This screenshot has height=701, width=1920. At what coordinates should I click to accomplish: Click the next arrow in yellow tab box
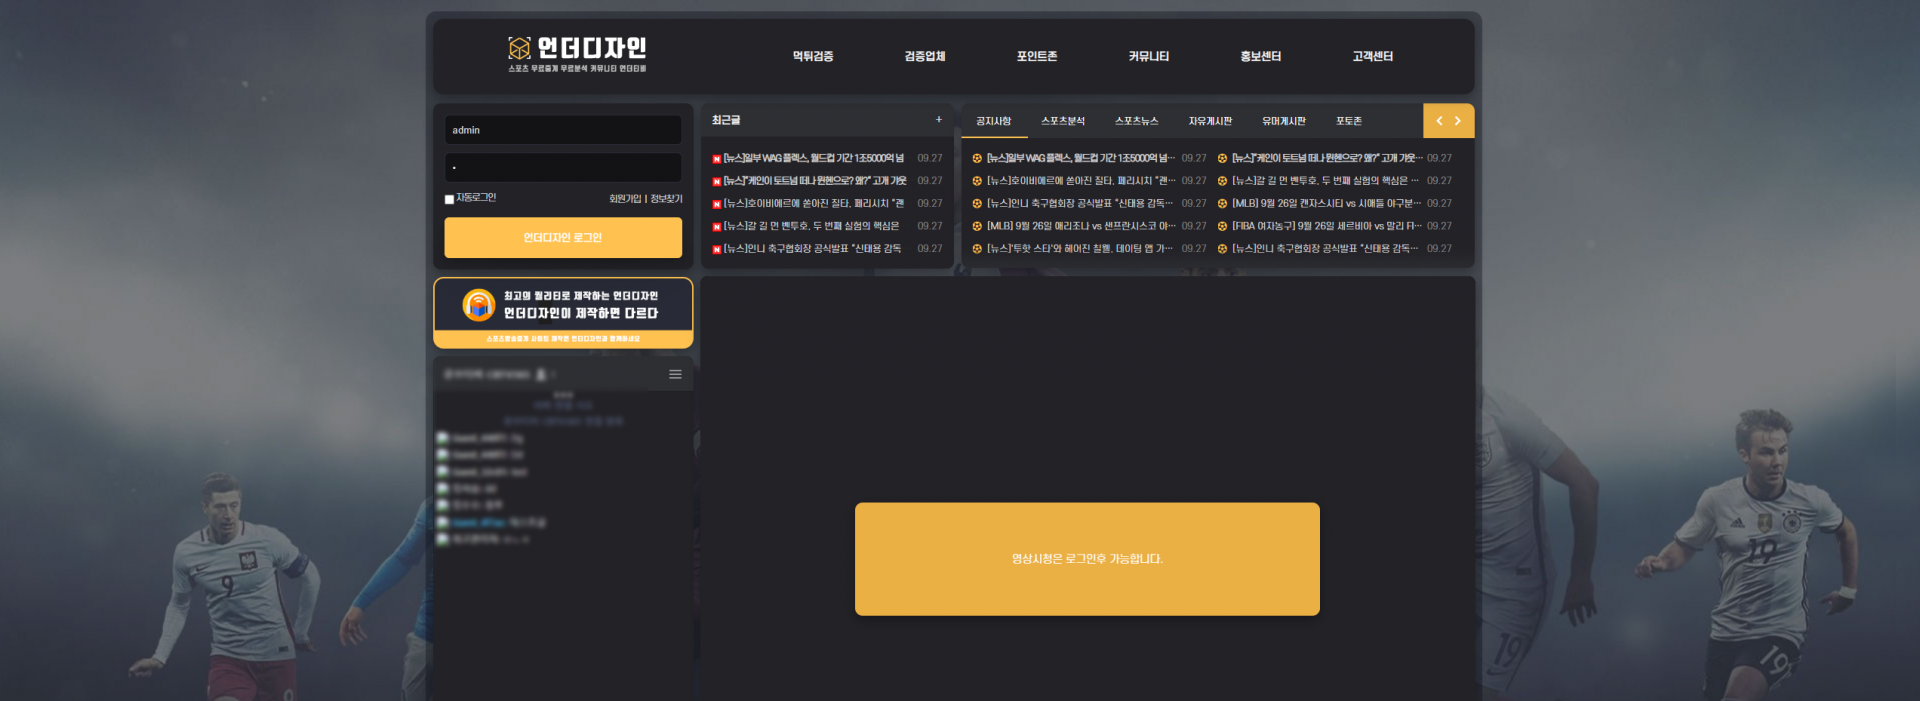click(x=1458, y=121)
